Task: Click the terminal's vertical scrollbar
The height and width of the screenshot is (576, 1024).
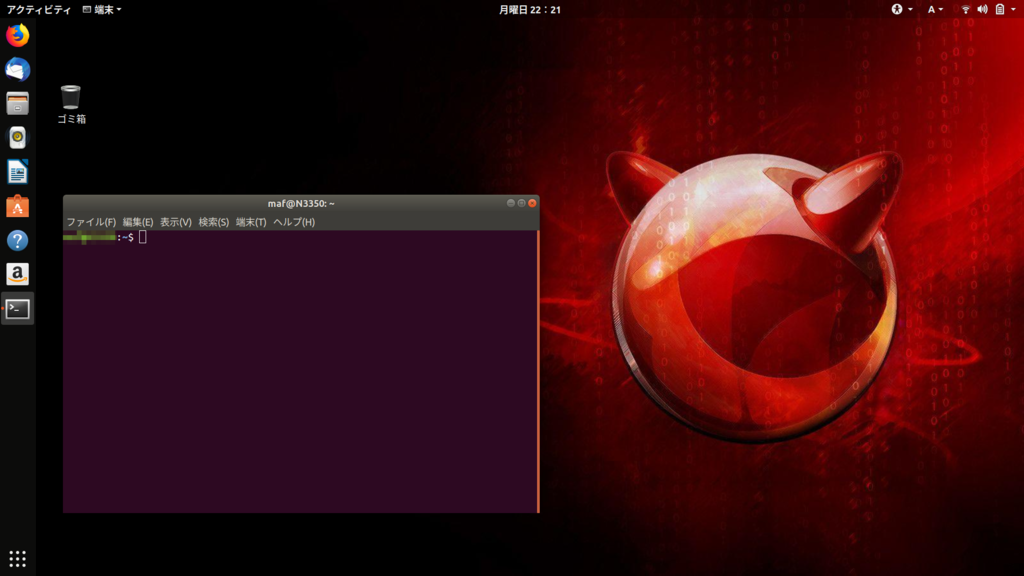Action: [x=538, y=371]
